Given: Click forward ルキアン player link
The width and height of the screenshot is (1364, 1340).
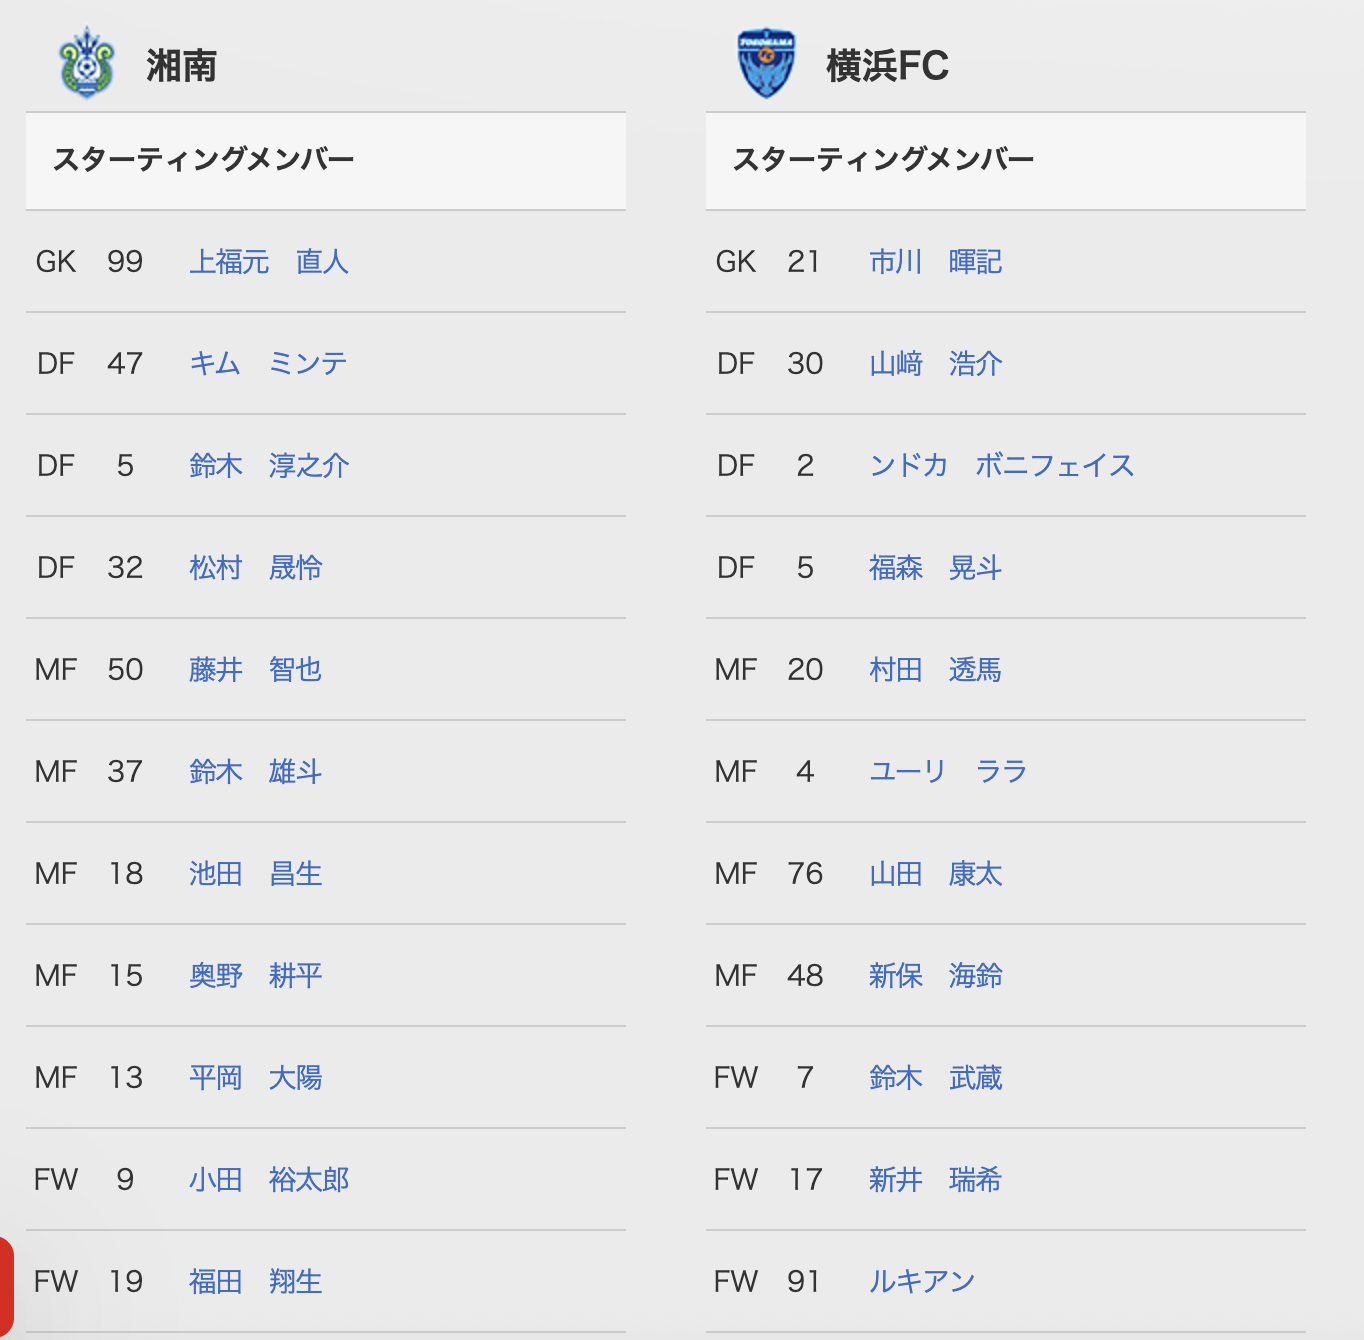Looking at the screenshot, I should point(922,1282).
